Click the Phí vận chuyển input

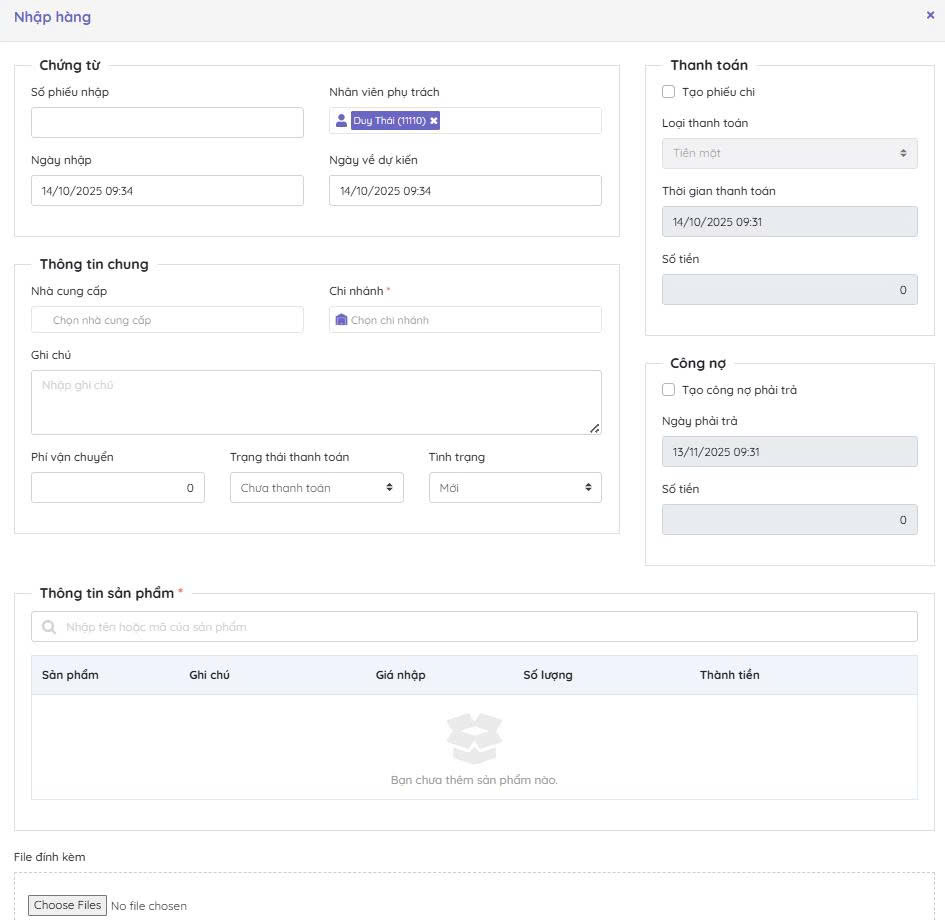pyautogui.click(x=118, y=488)
